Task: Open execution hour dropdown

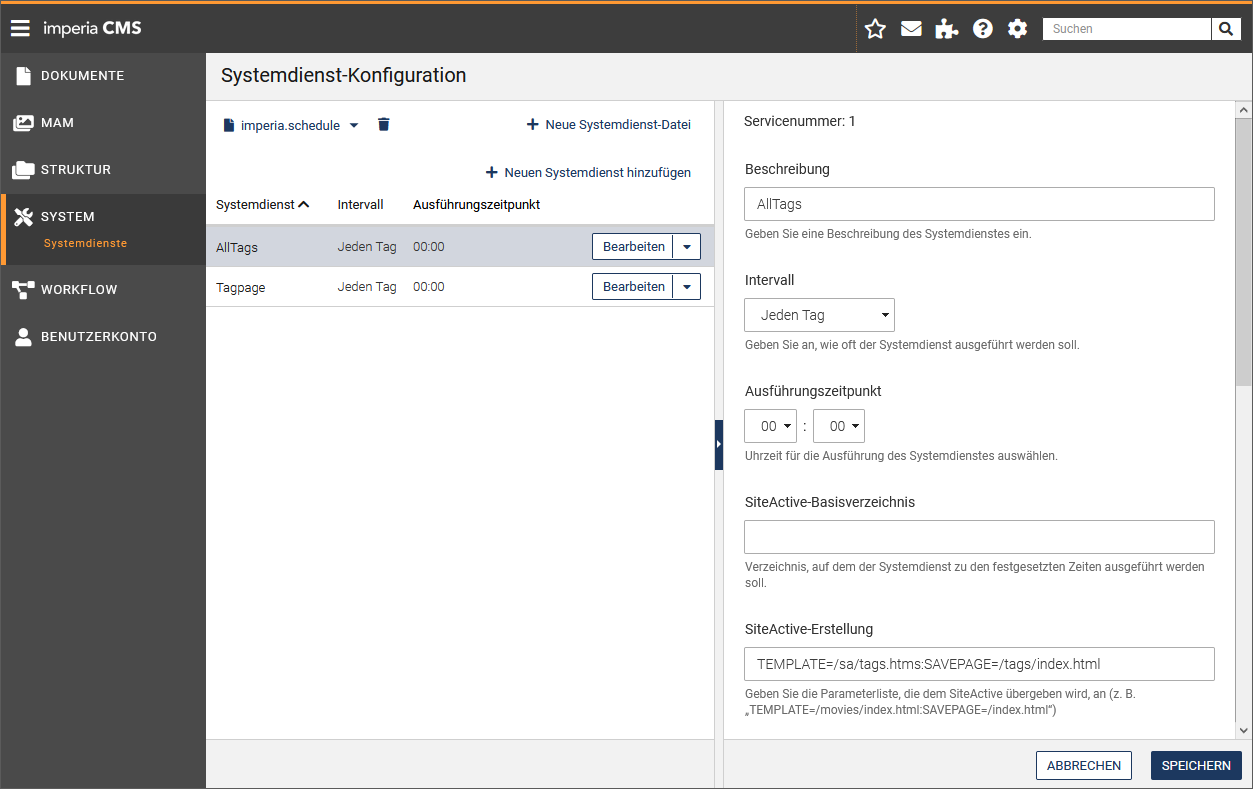Action: tap(770, 426)
